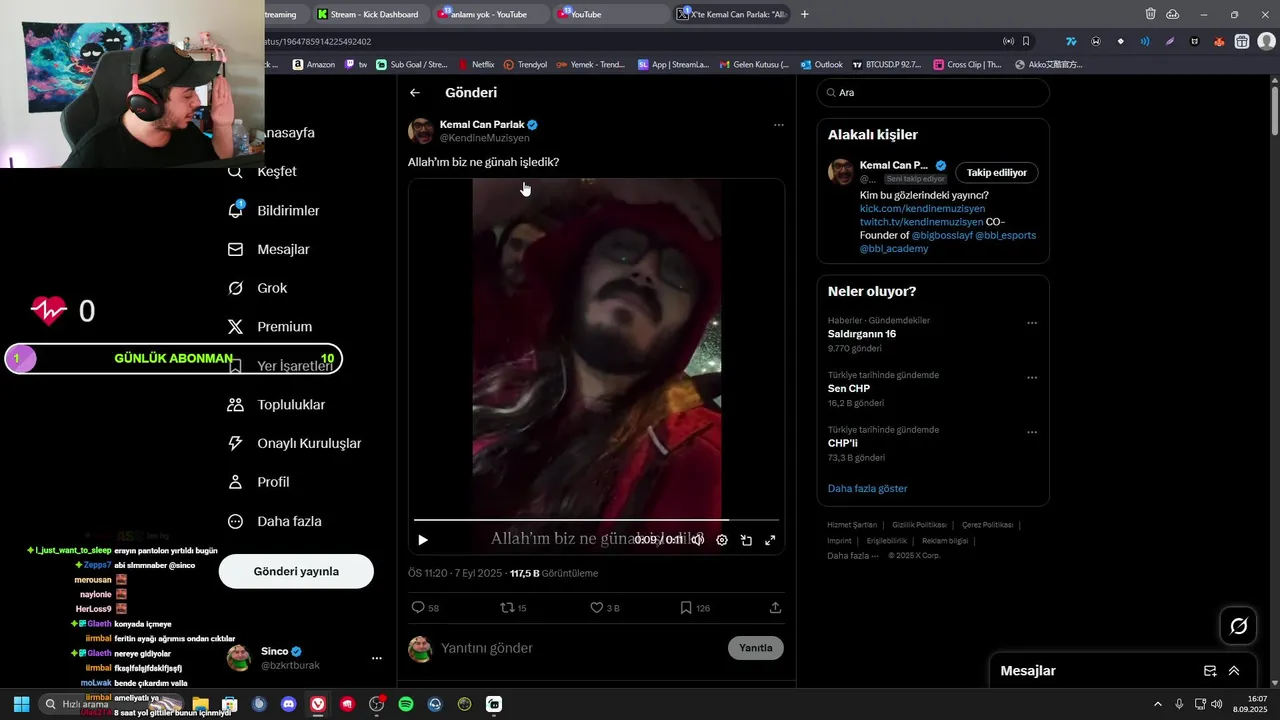Go back using the Gönderi arrow
Image resolution: width=1280 pixels, height=720 pixels.
(415, 93)
